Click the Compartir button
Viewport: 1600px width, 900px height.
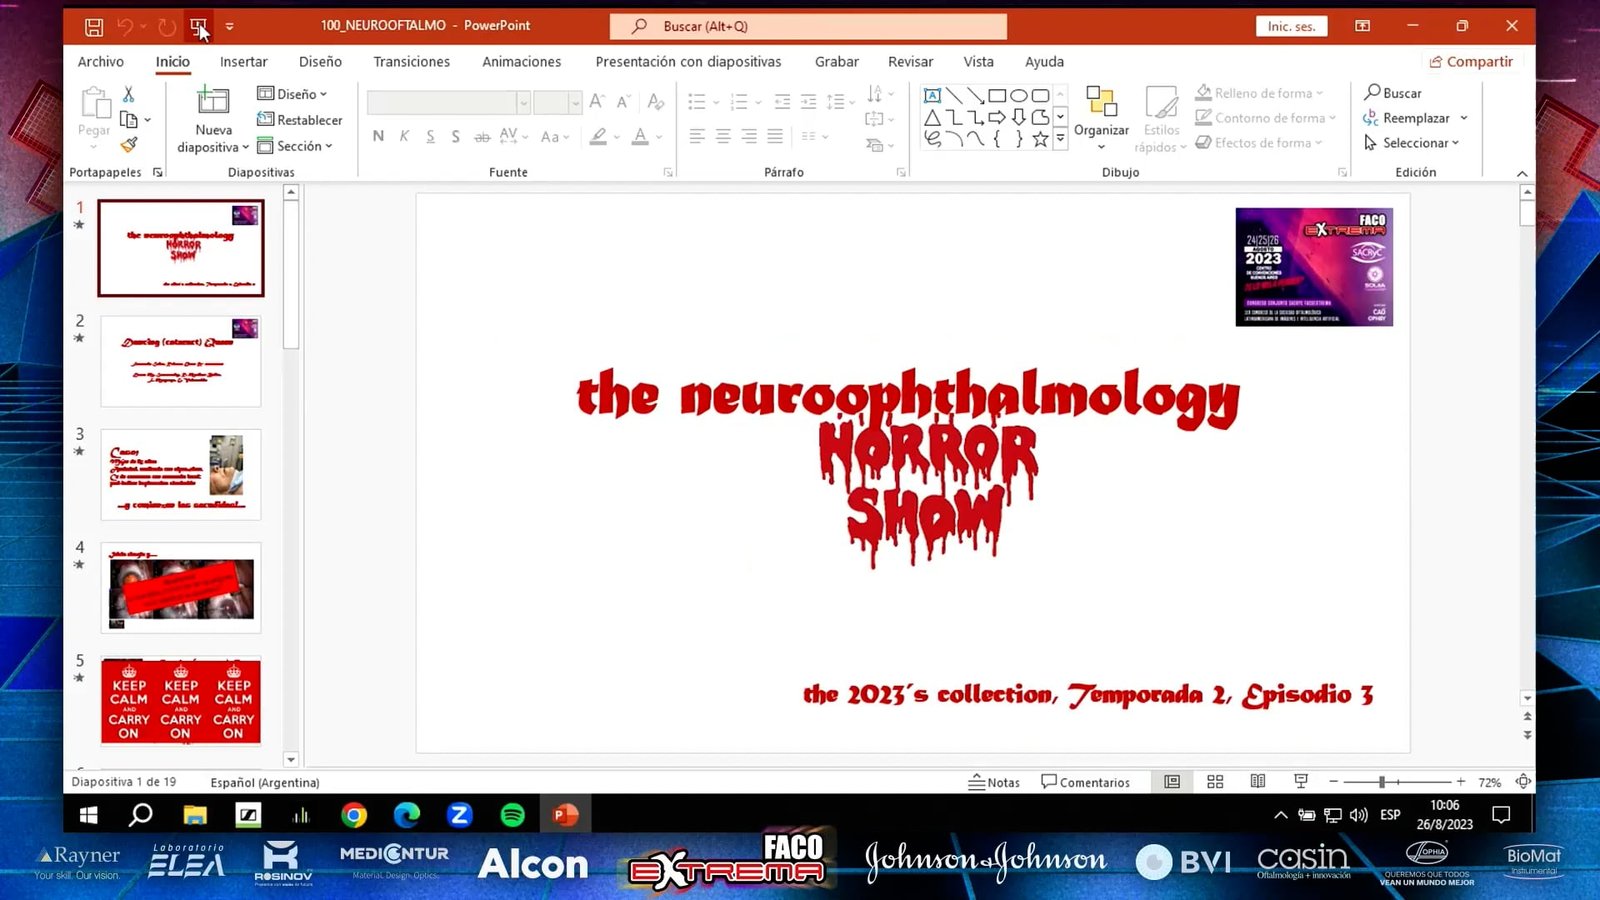1471,62
